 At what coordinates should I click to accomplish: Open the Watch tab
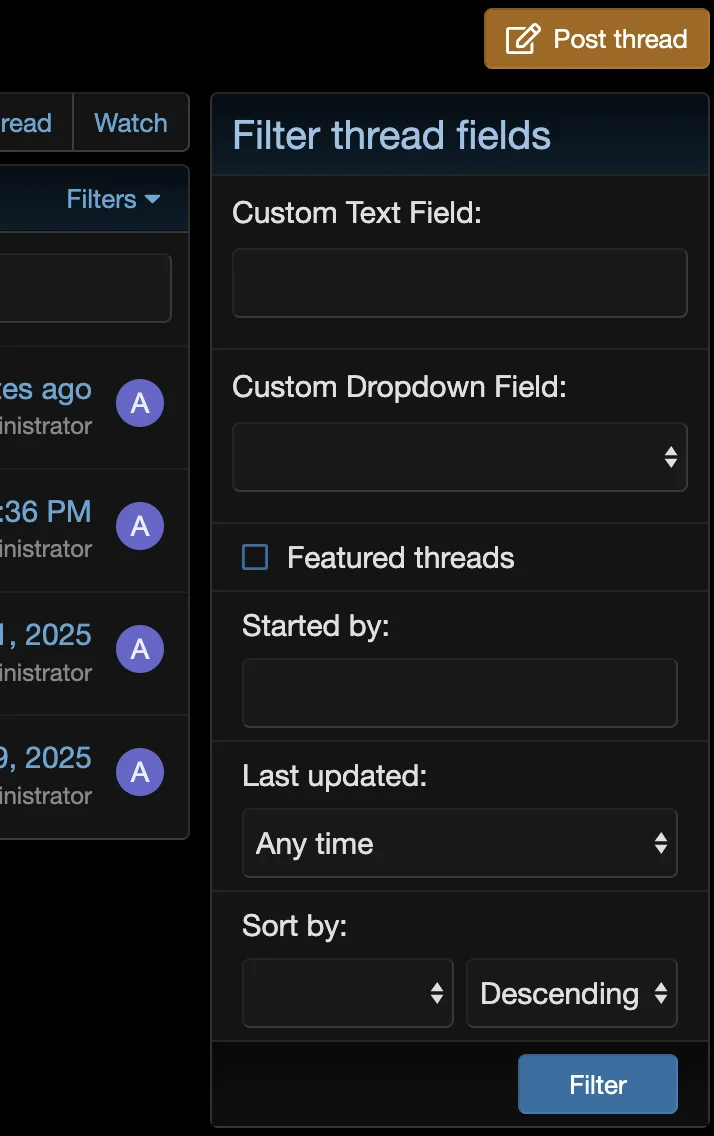point(131,123)
